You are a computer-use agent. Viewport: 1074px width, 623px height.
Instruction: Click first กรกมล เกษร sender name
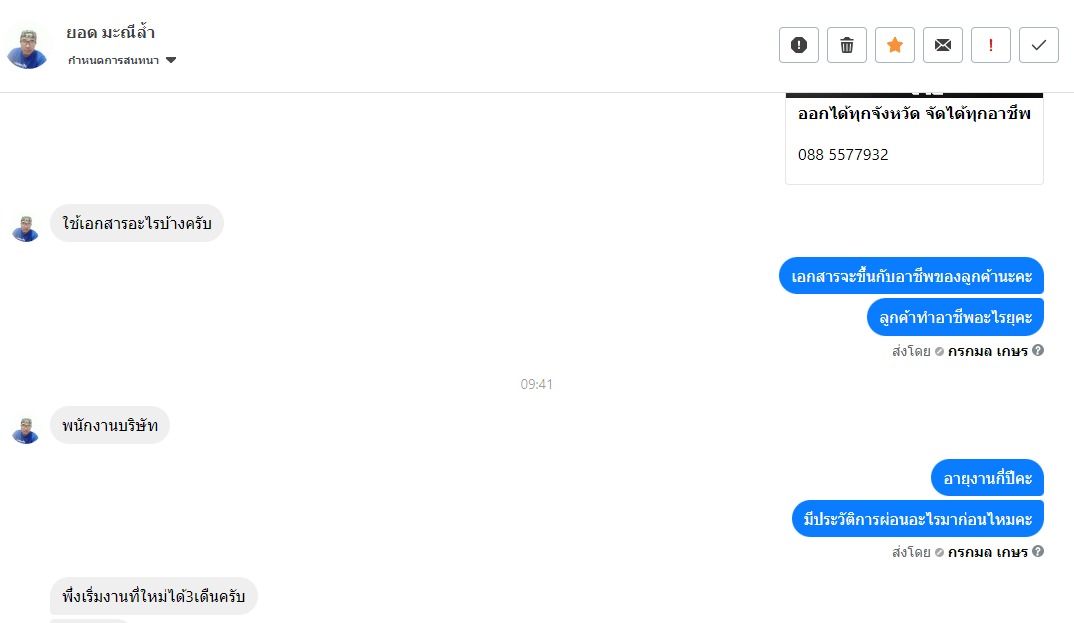pos(988,351)
